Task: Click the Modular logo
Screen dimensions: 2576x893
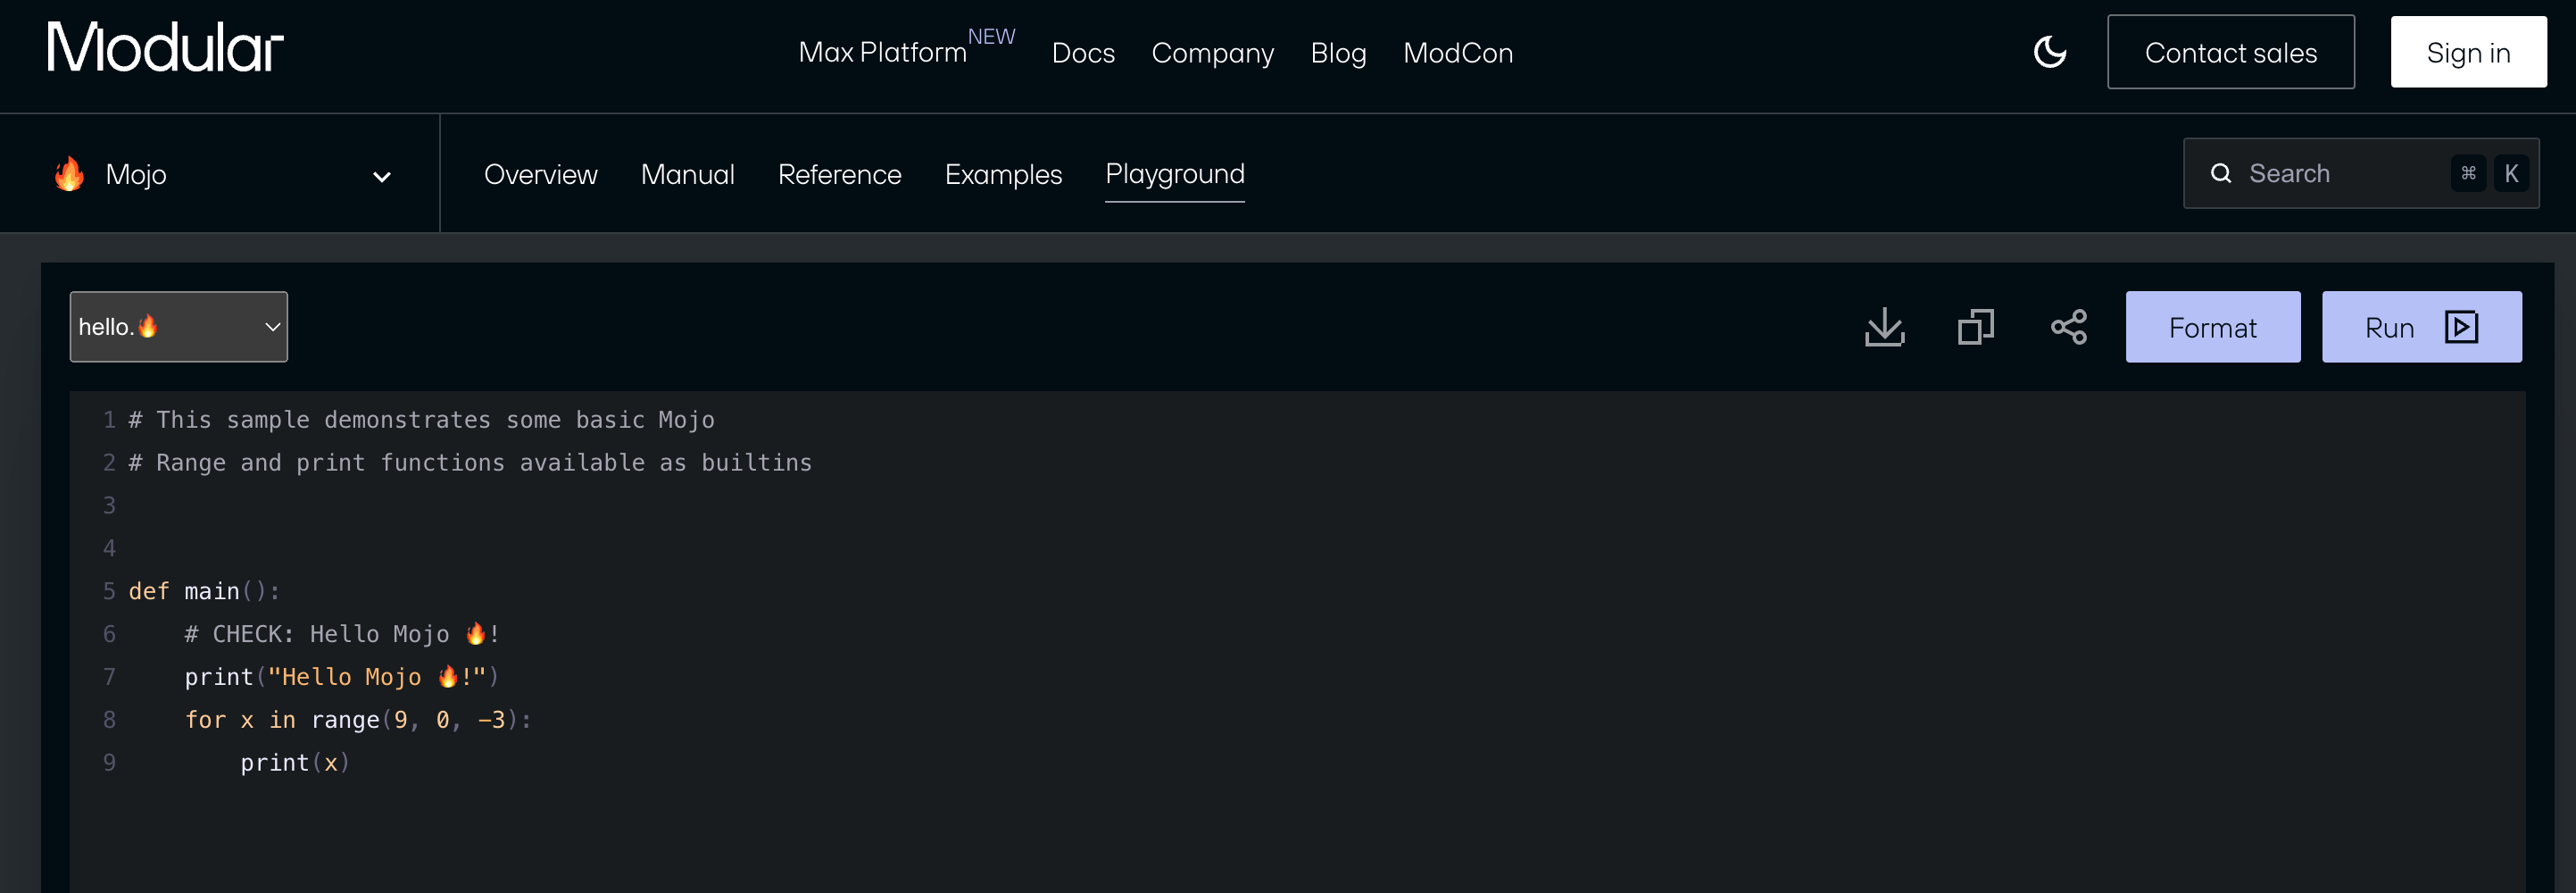Action: point(165,48)
